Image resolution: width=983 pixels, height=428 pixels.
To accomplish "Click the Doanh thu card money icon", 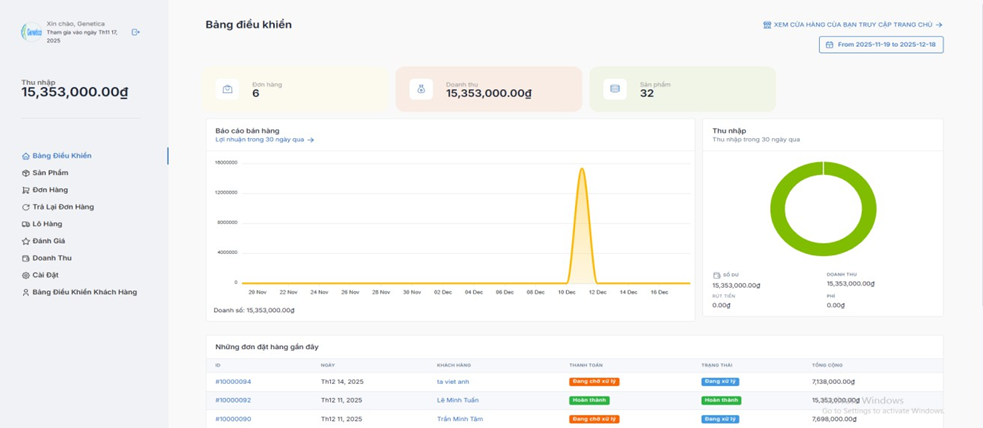I will (421, 89).
